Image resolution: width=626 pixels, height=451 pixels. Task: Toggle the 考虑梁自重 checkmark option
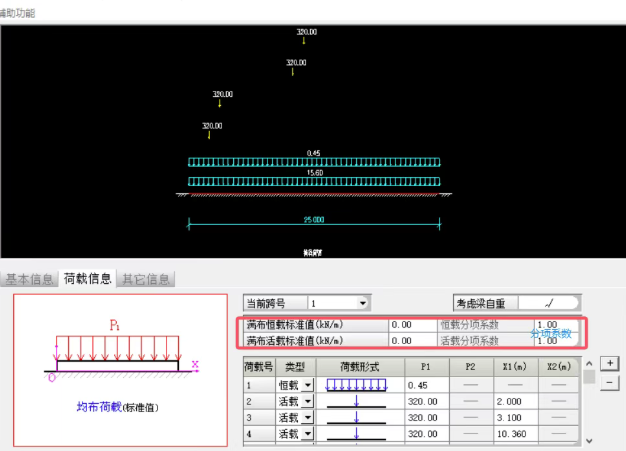pyautogui.click(x=547, y=302)
